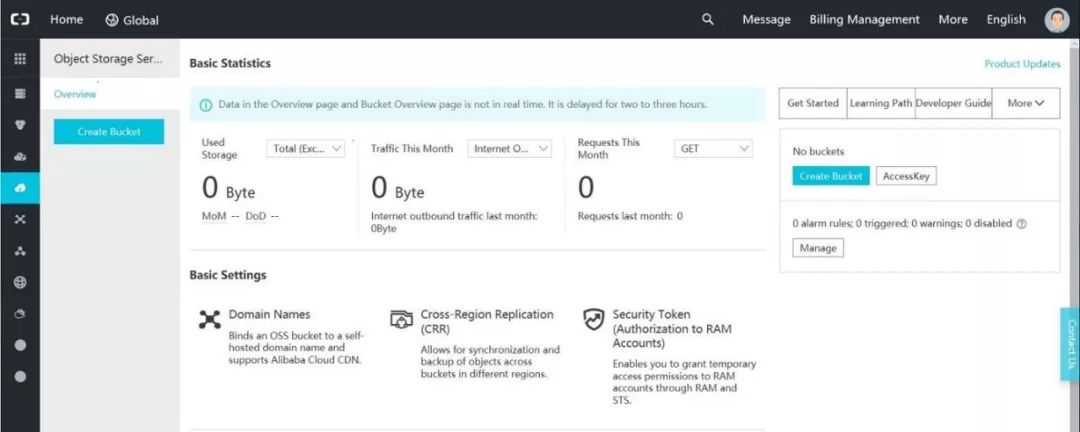Click the Create Bucket button in sidebar
This screenshot has height=432, width=1080.
109,131
